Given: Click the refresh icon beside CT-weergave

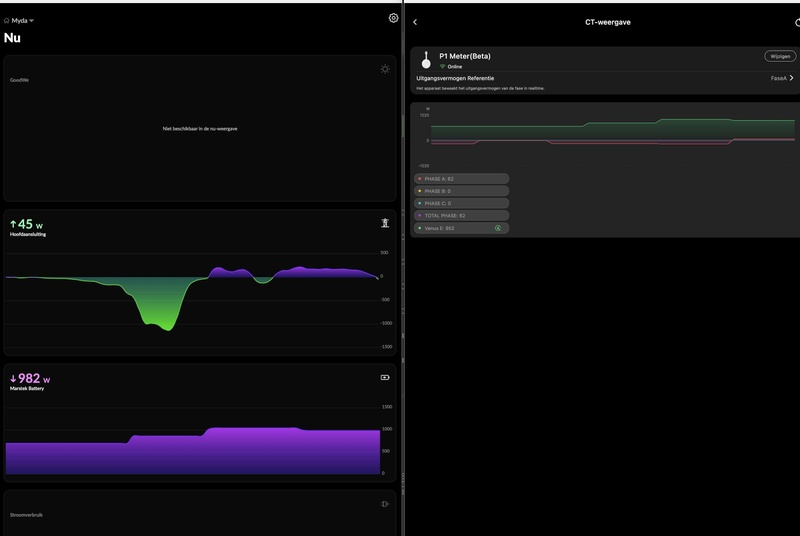Looking at the screenshot, I should tap(797, 22).
